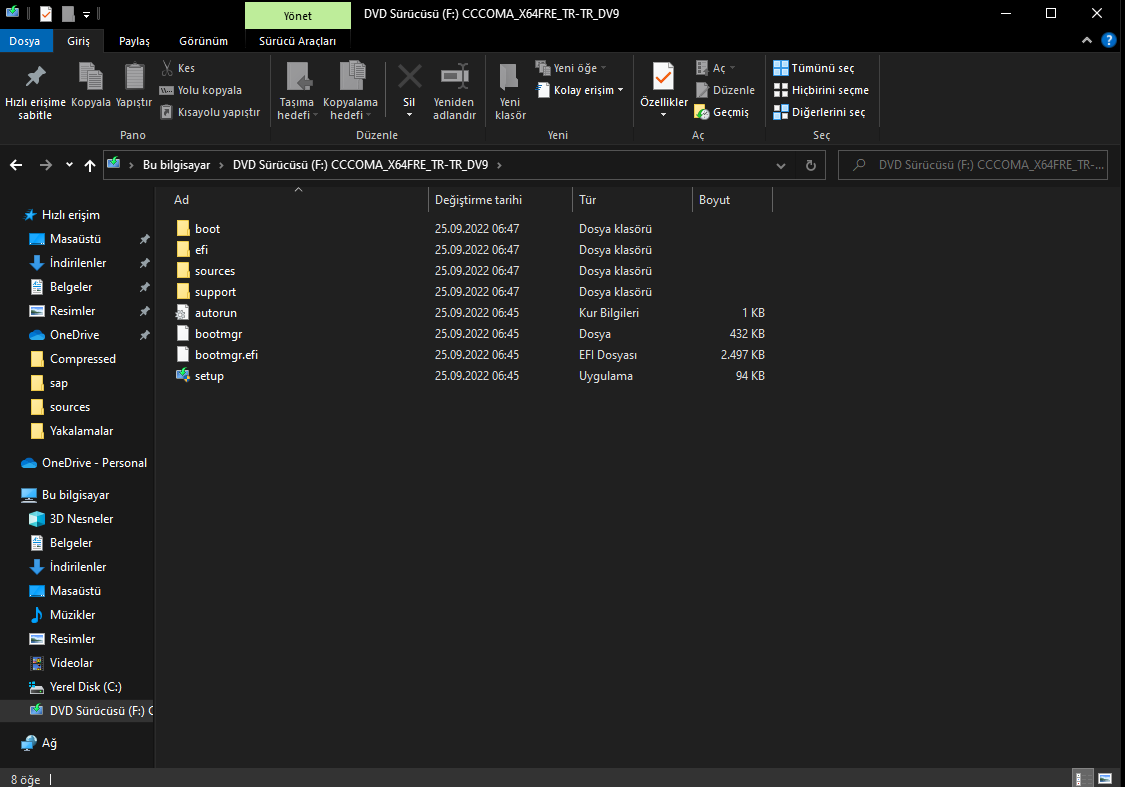Switch to the Görünüm ribbon tab
This screenshot has height=787, width=1125.
(204, 41)
